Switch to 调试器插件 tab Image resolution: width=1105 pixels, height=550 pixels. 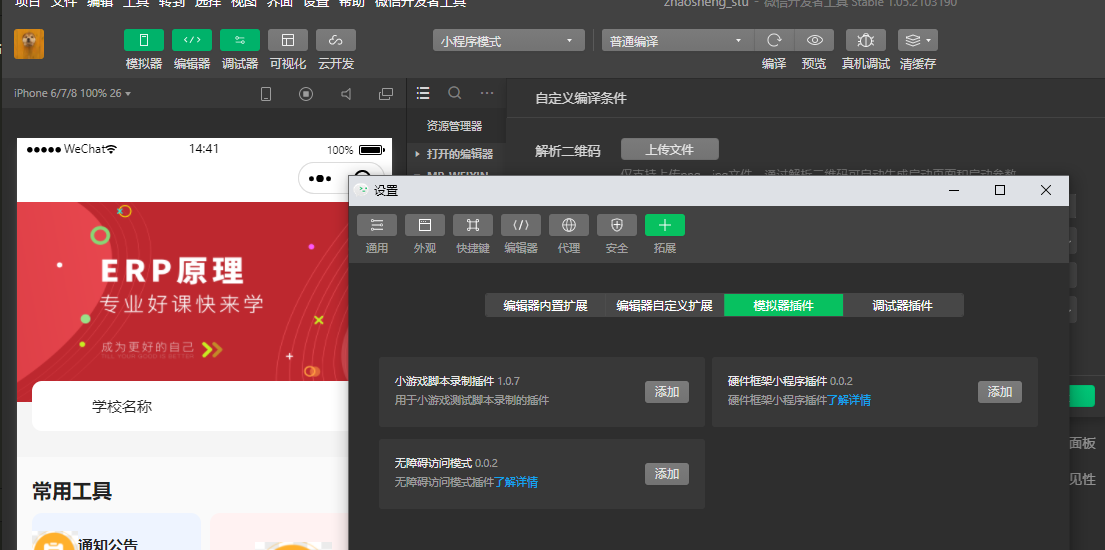pyautogui.click(x=903, y=305)
